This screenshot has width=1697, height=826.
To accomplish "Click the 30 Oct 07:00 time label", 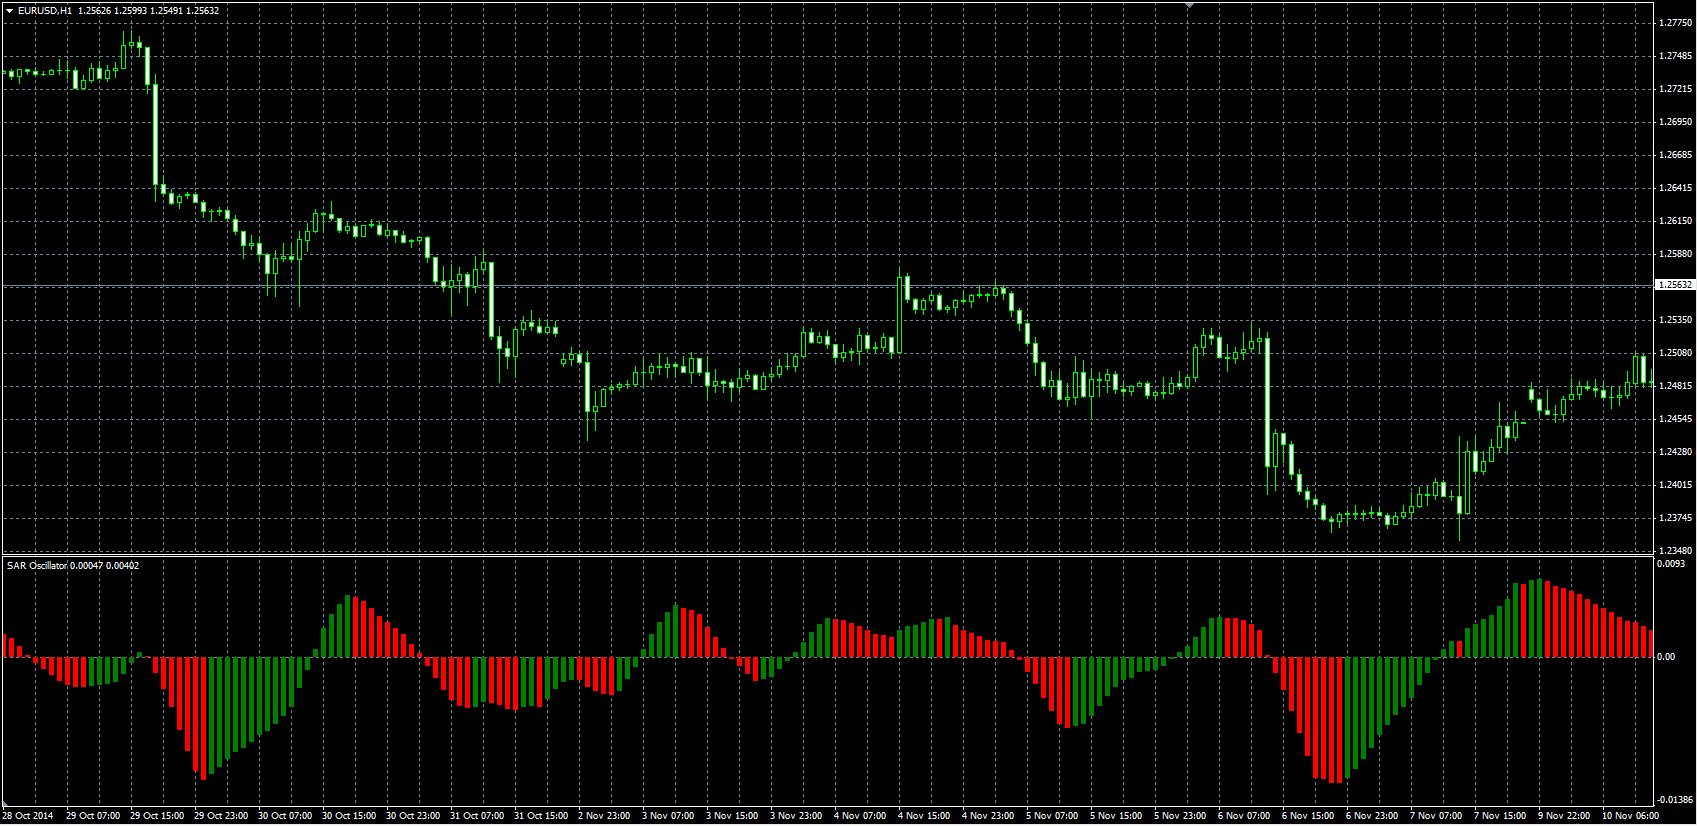I will coord(285,816).
